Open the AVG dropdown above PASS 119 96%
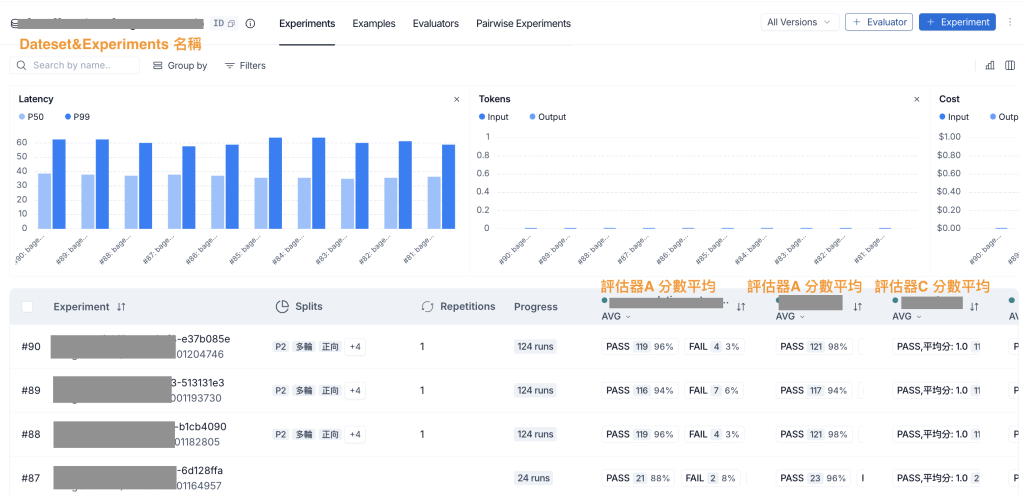The image size is (1024, 495). tap(616, 316)
